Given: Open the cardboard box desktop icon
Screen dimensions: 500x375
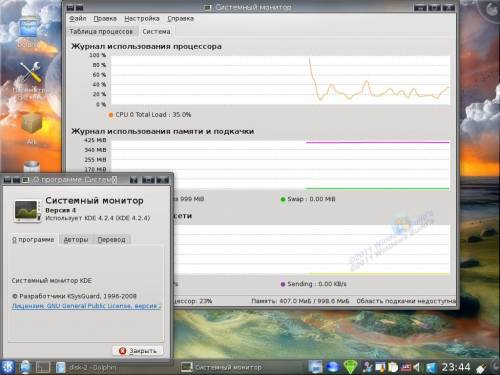Looking at the screenshot, I should point(32,123).
